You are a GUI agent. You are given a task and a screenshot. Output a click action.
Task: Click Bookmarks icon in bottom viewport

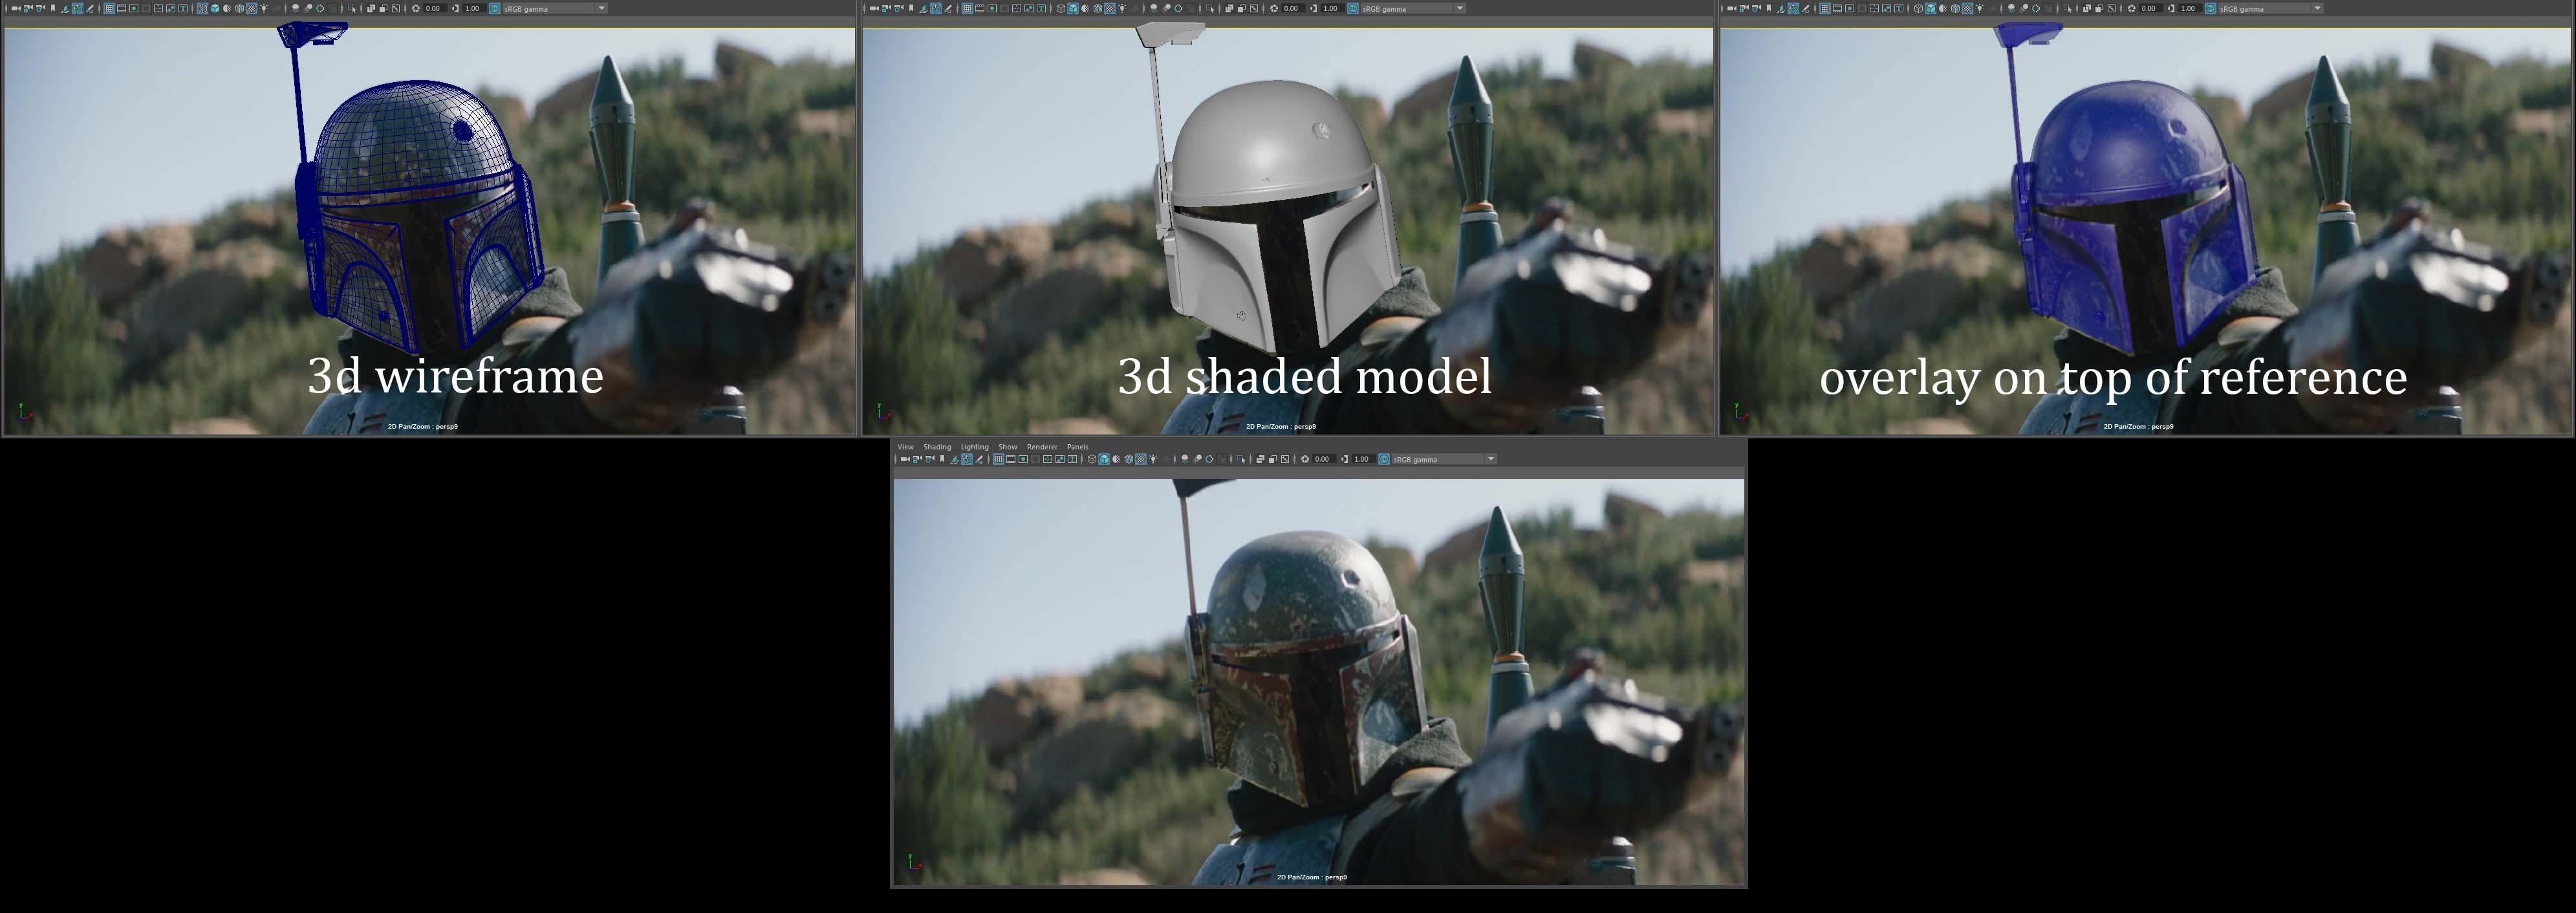942,459
